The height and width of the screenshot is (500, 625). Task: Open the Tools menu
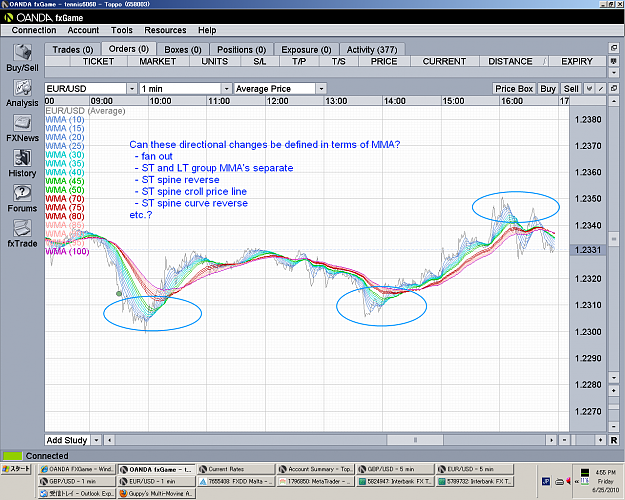[122, 30]
